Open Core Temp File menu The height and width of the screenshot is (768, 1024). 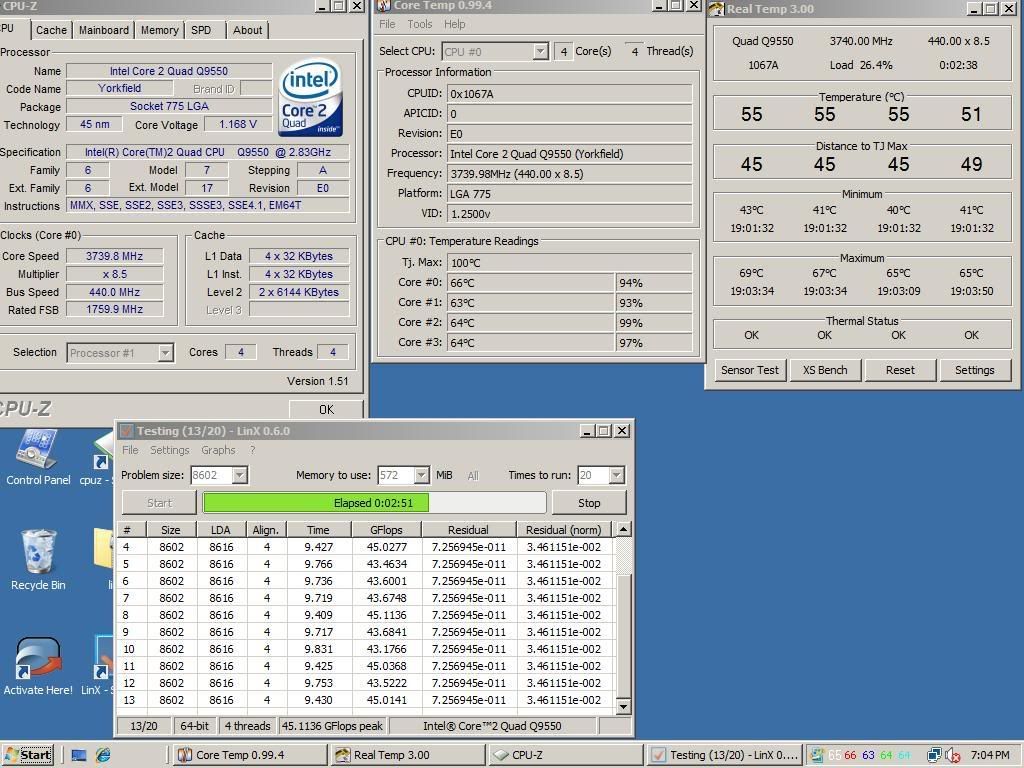click(x=387, y=24)
